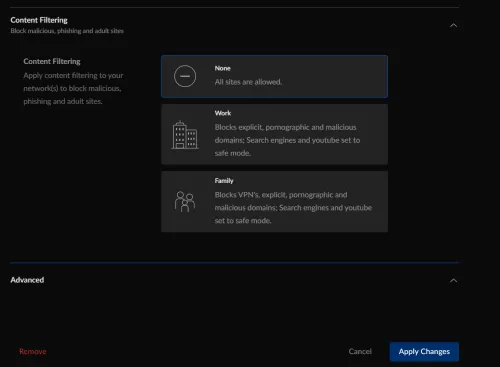Click the Family card description text
500x367 pixels.
[293, 208]
